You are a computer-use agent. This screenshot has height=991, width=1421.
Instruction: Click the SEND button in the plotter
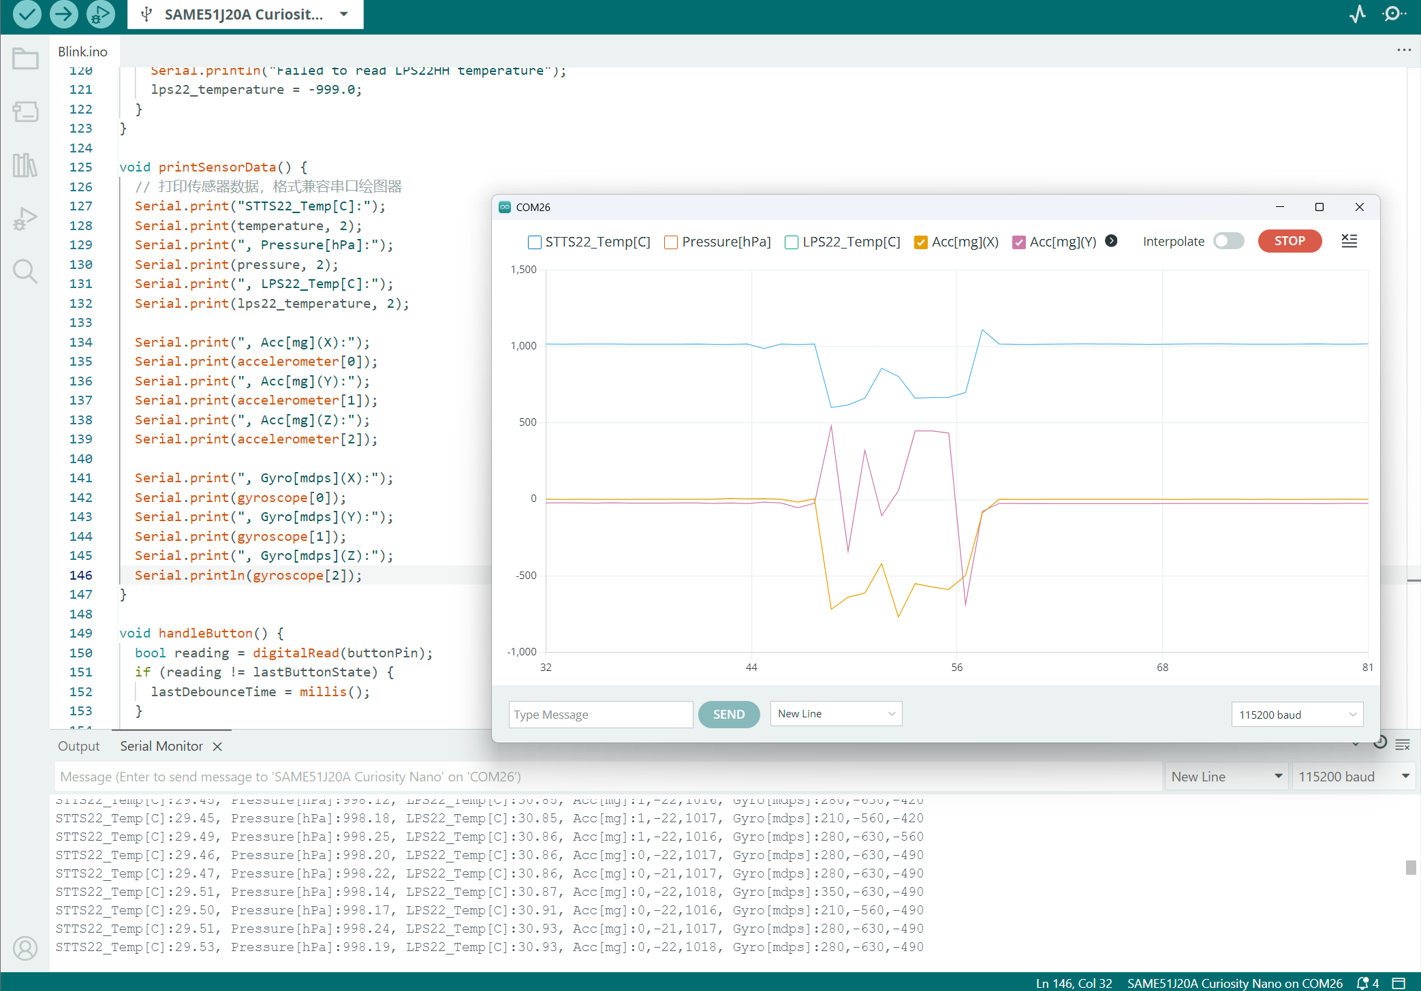(729, 715)
